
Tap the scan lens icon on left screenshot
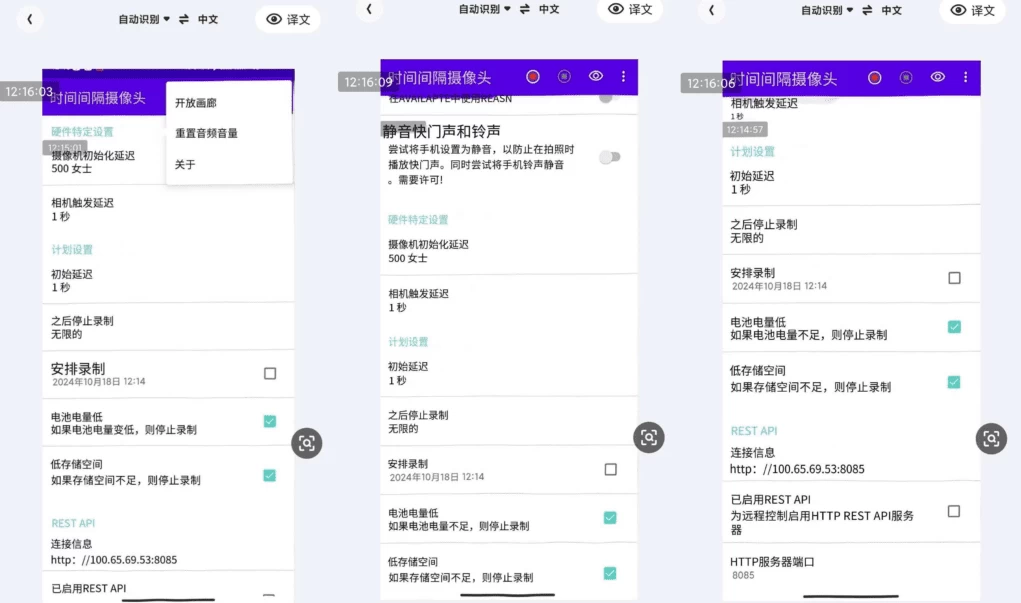point(306,443)
